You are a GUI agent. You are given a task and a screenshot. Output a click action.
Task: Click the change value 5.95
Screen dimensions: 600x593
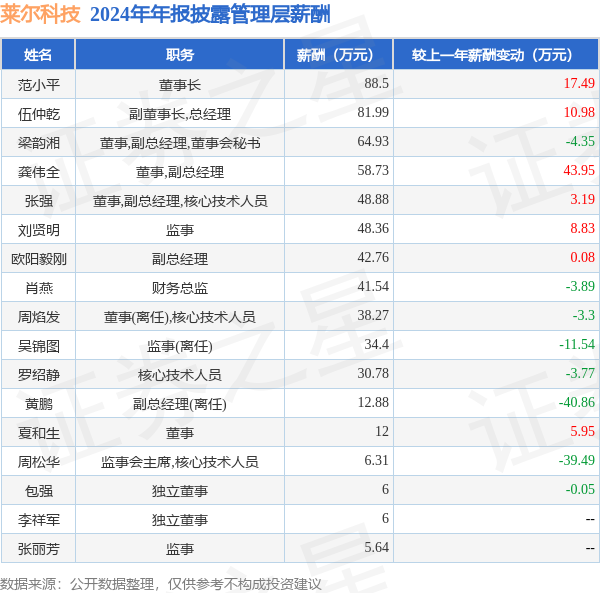click(x=582, y=431)
